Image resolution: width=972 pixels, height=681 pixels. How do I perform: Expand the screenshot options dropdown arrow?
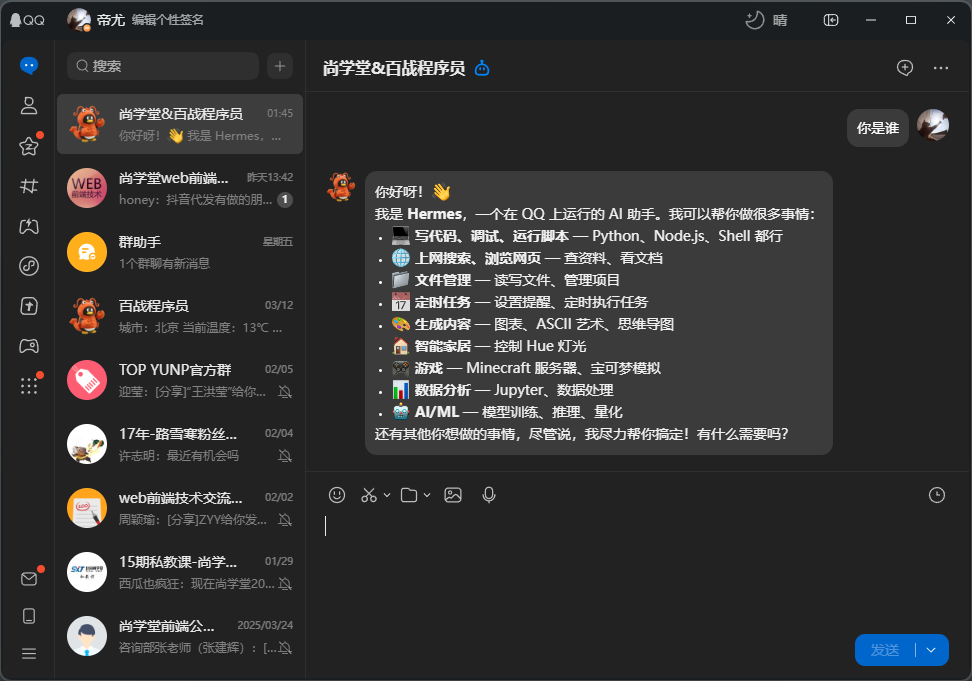387,495
